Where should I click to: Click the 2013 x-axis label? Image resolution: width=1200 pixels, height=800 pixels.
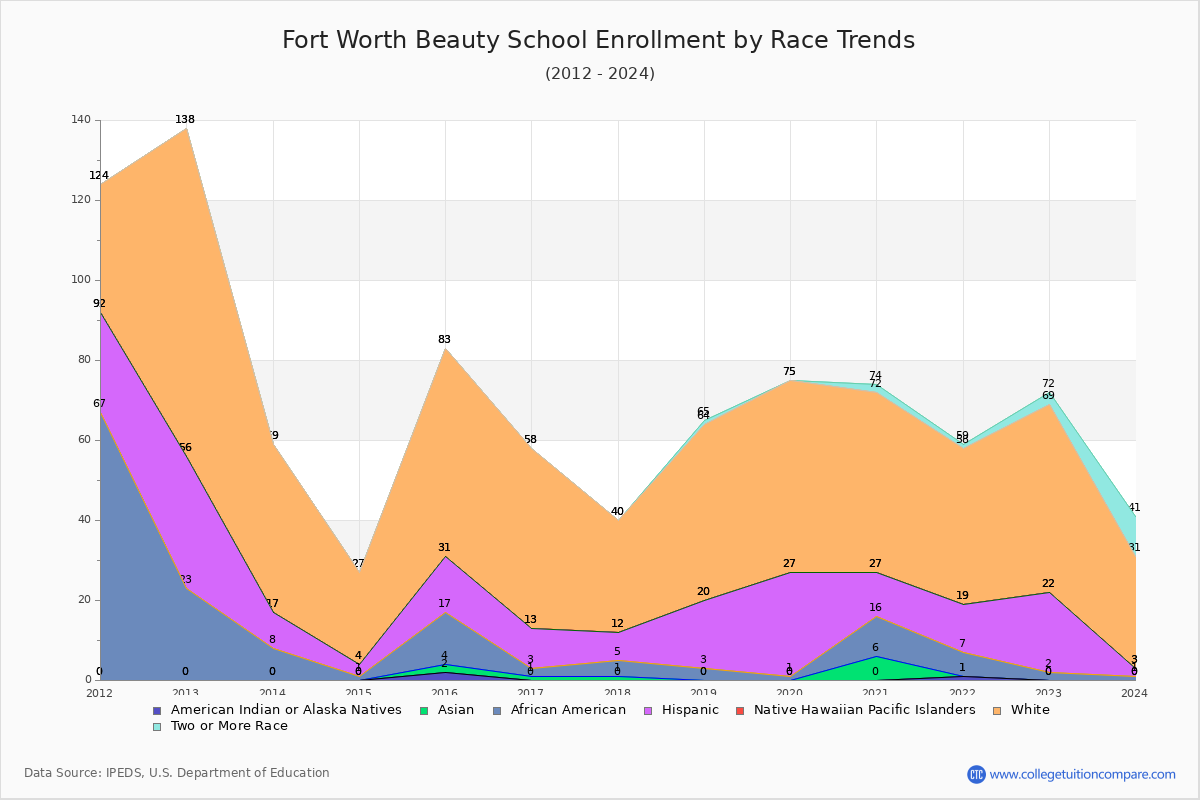[186, 693]
